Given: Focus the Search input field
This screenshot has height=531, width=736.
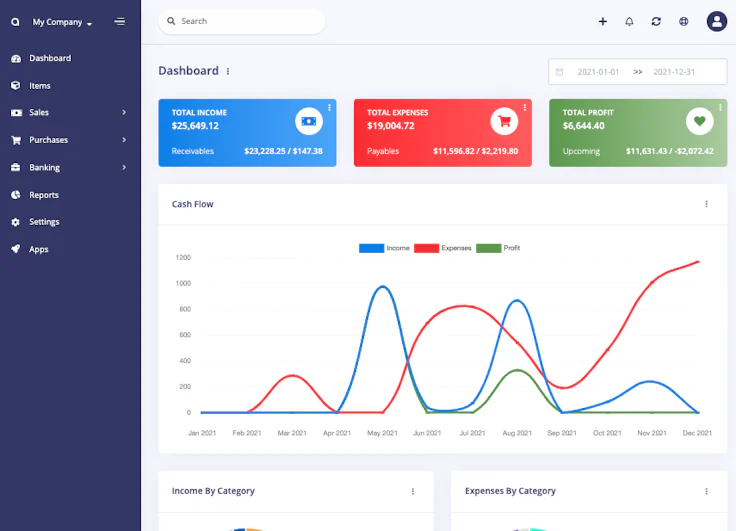Looking at the screenshot, I should (x=242, y=21).
